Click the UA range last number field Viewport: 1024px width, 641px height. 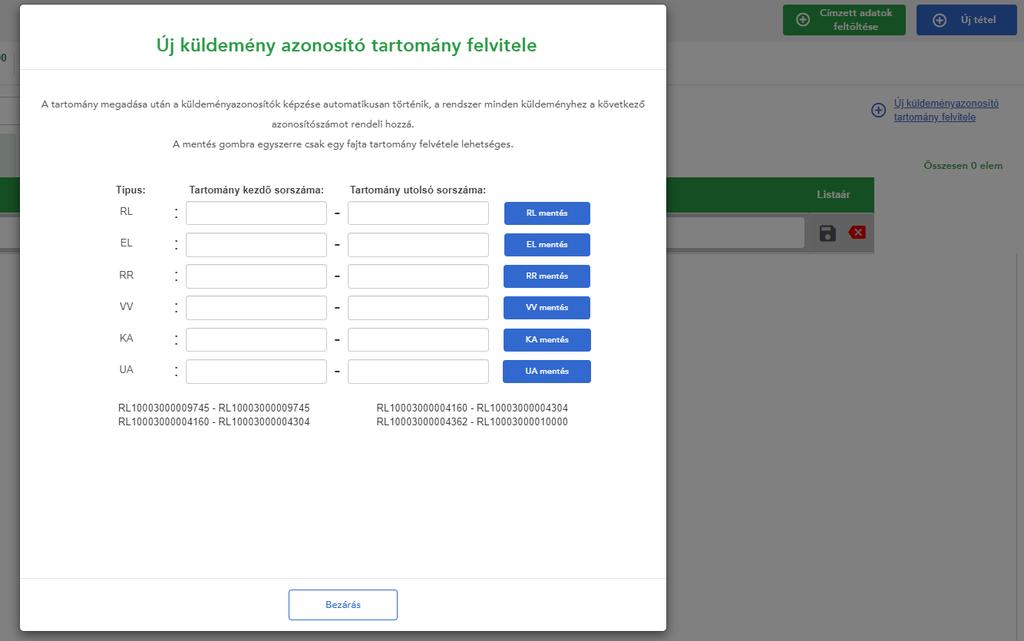418,371
